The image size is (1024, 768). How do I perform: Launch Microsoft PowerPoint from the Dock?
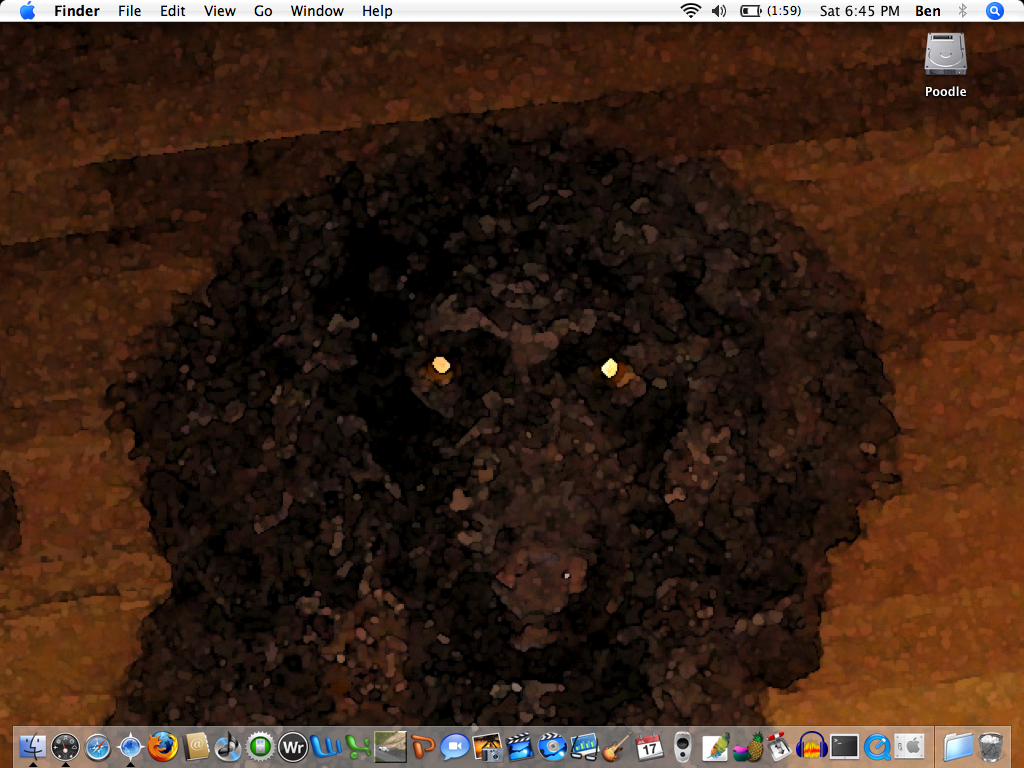click(x=423, y=746)
